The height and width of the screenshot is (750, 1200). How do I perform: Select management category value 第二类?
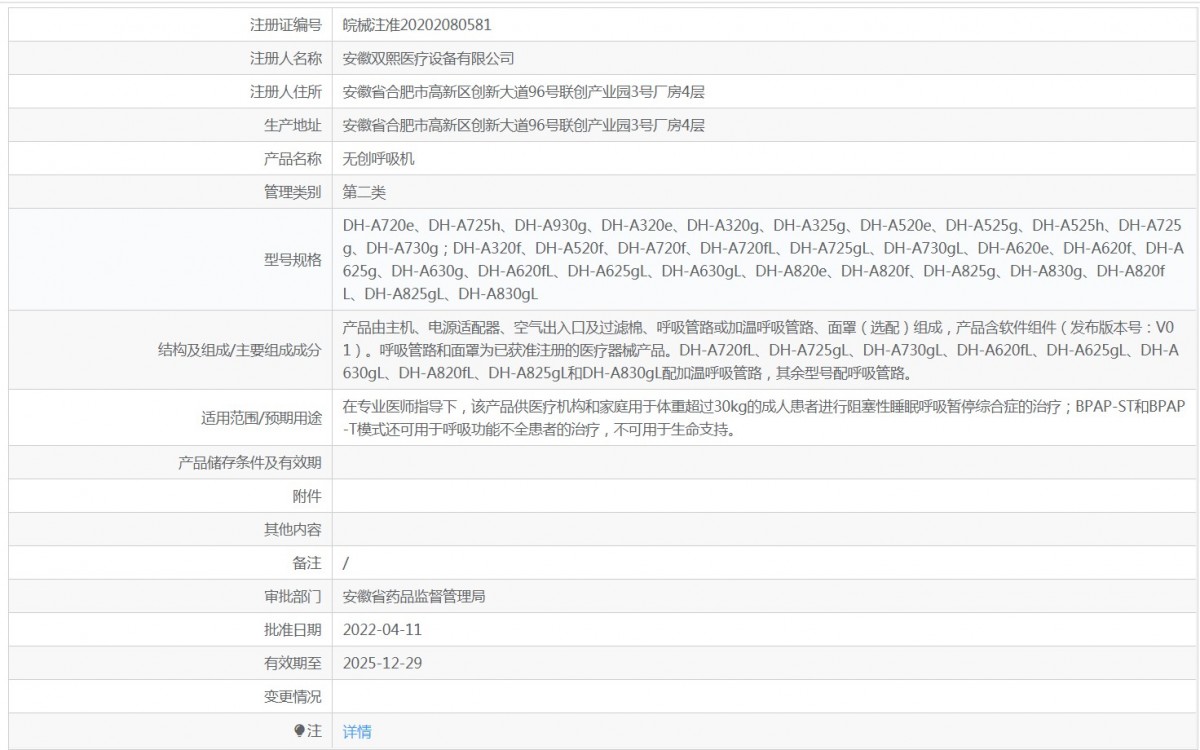364,192
